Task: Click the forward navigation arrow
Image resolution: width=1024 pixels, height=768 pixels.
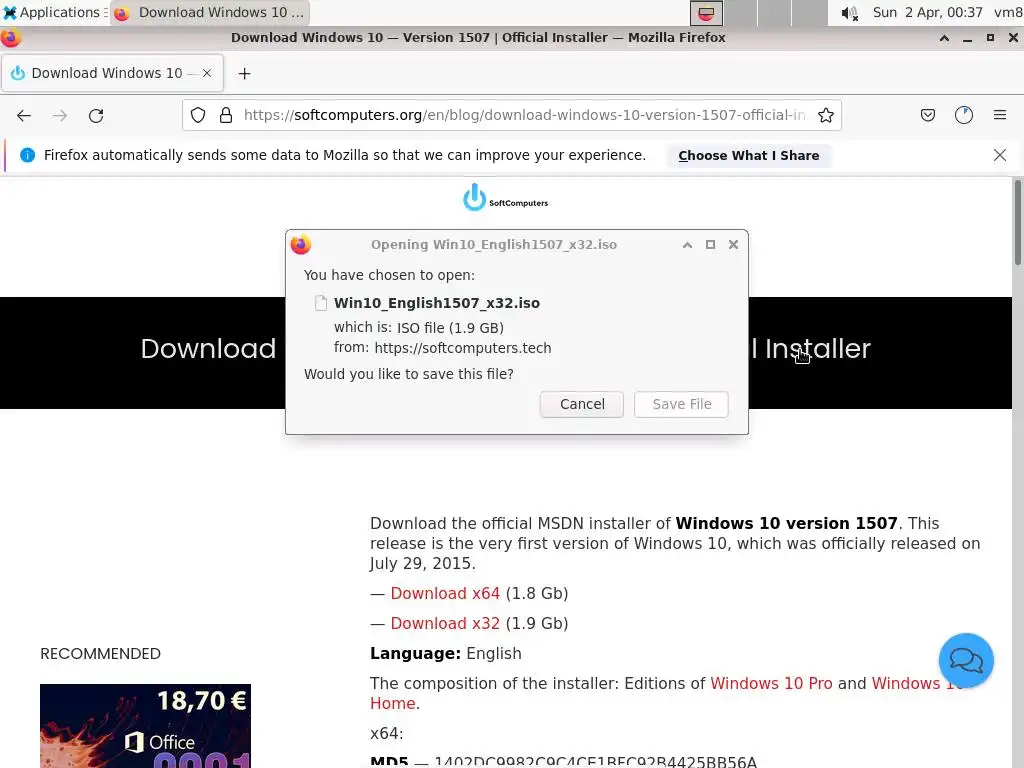Action: (x=59, y=116)
